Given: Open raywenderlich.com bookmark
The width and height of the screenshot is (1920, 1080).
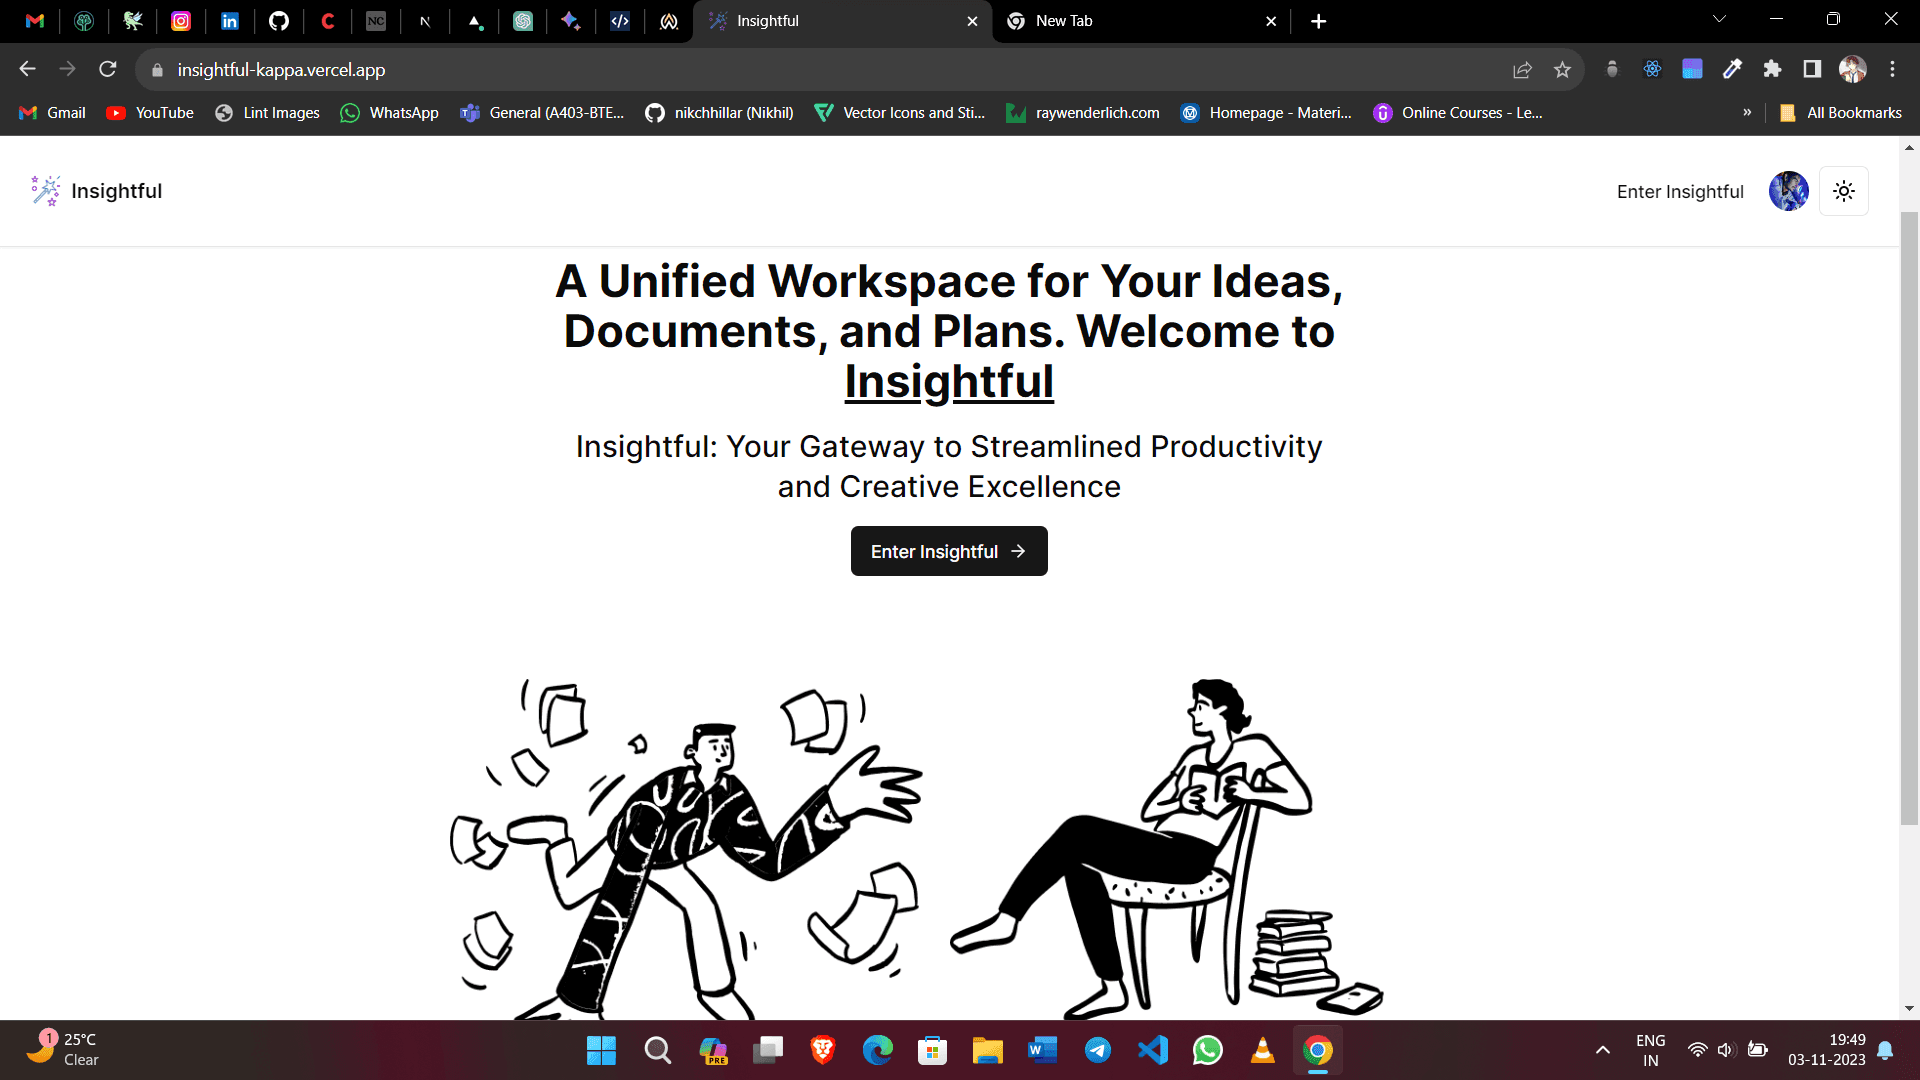Looking at the screenshot, I should pyautogui.click(x=1083, y=113).
